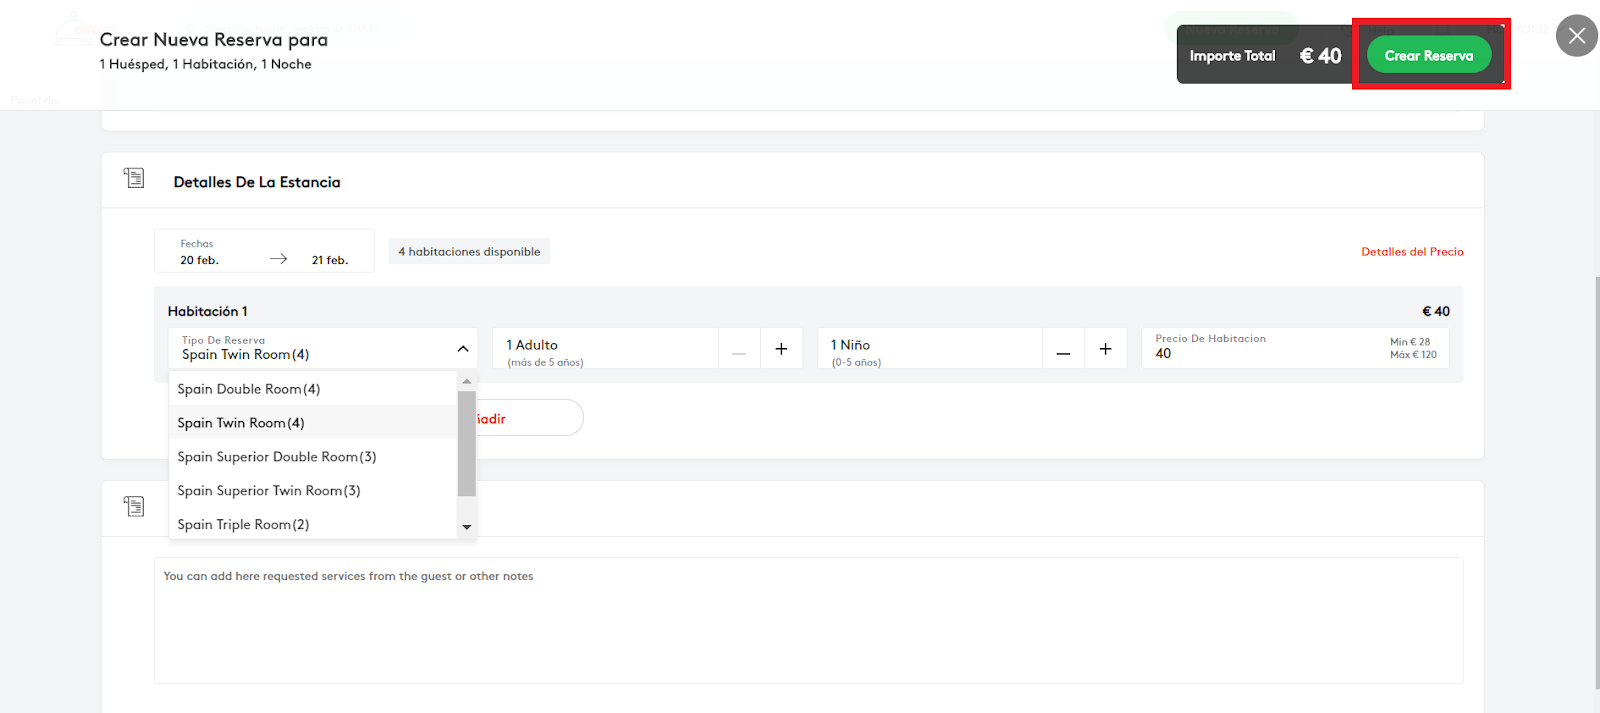Click the room list scrollbar thumb
Screen dimensions: 1600x713
[x=466, y=443]
